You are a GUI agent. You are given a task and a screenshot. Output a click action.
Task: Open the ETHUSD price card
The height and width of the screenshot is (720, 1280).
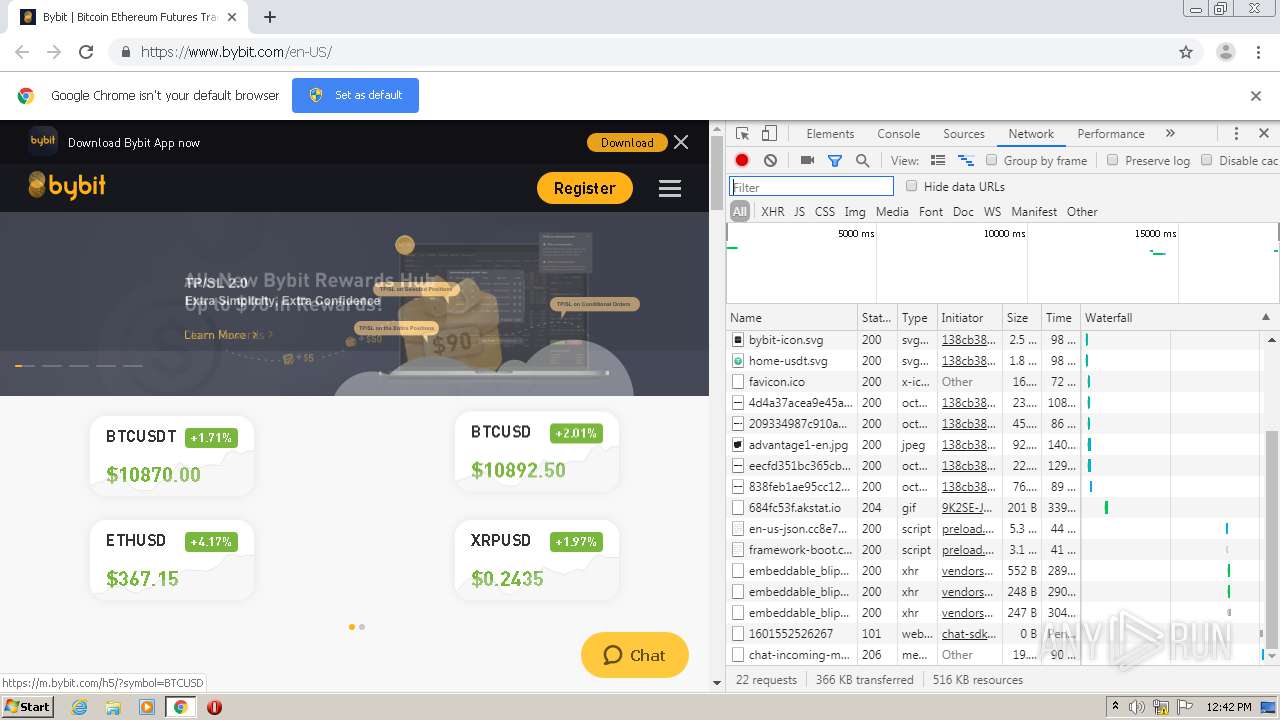[171, 560]
